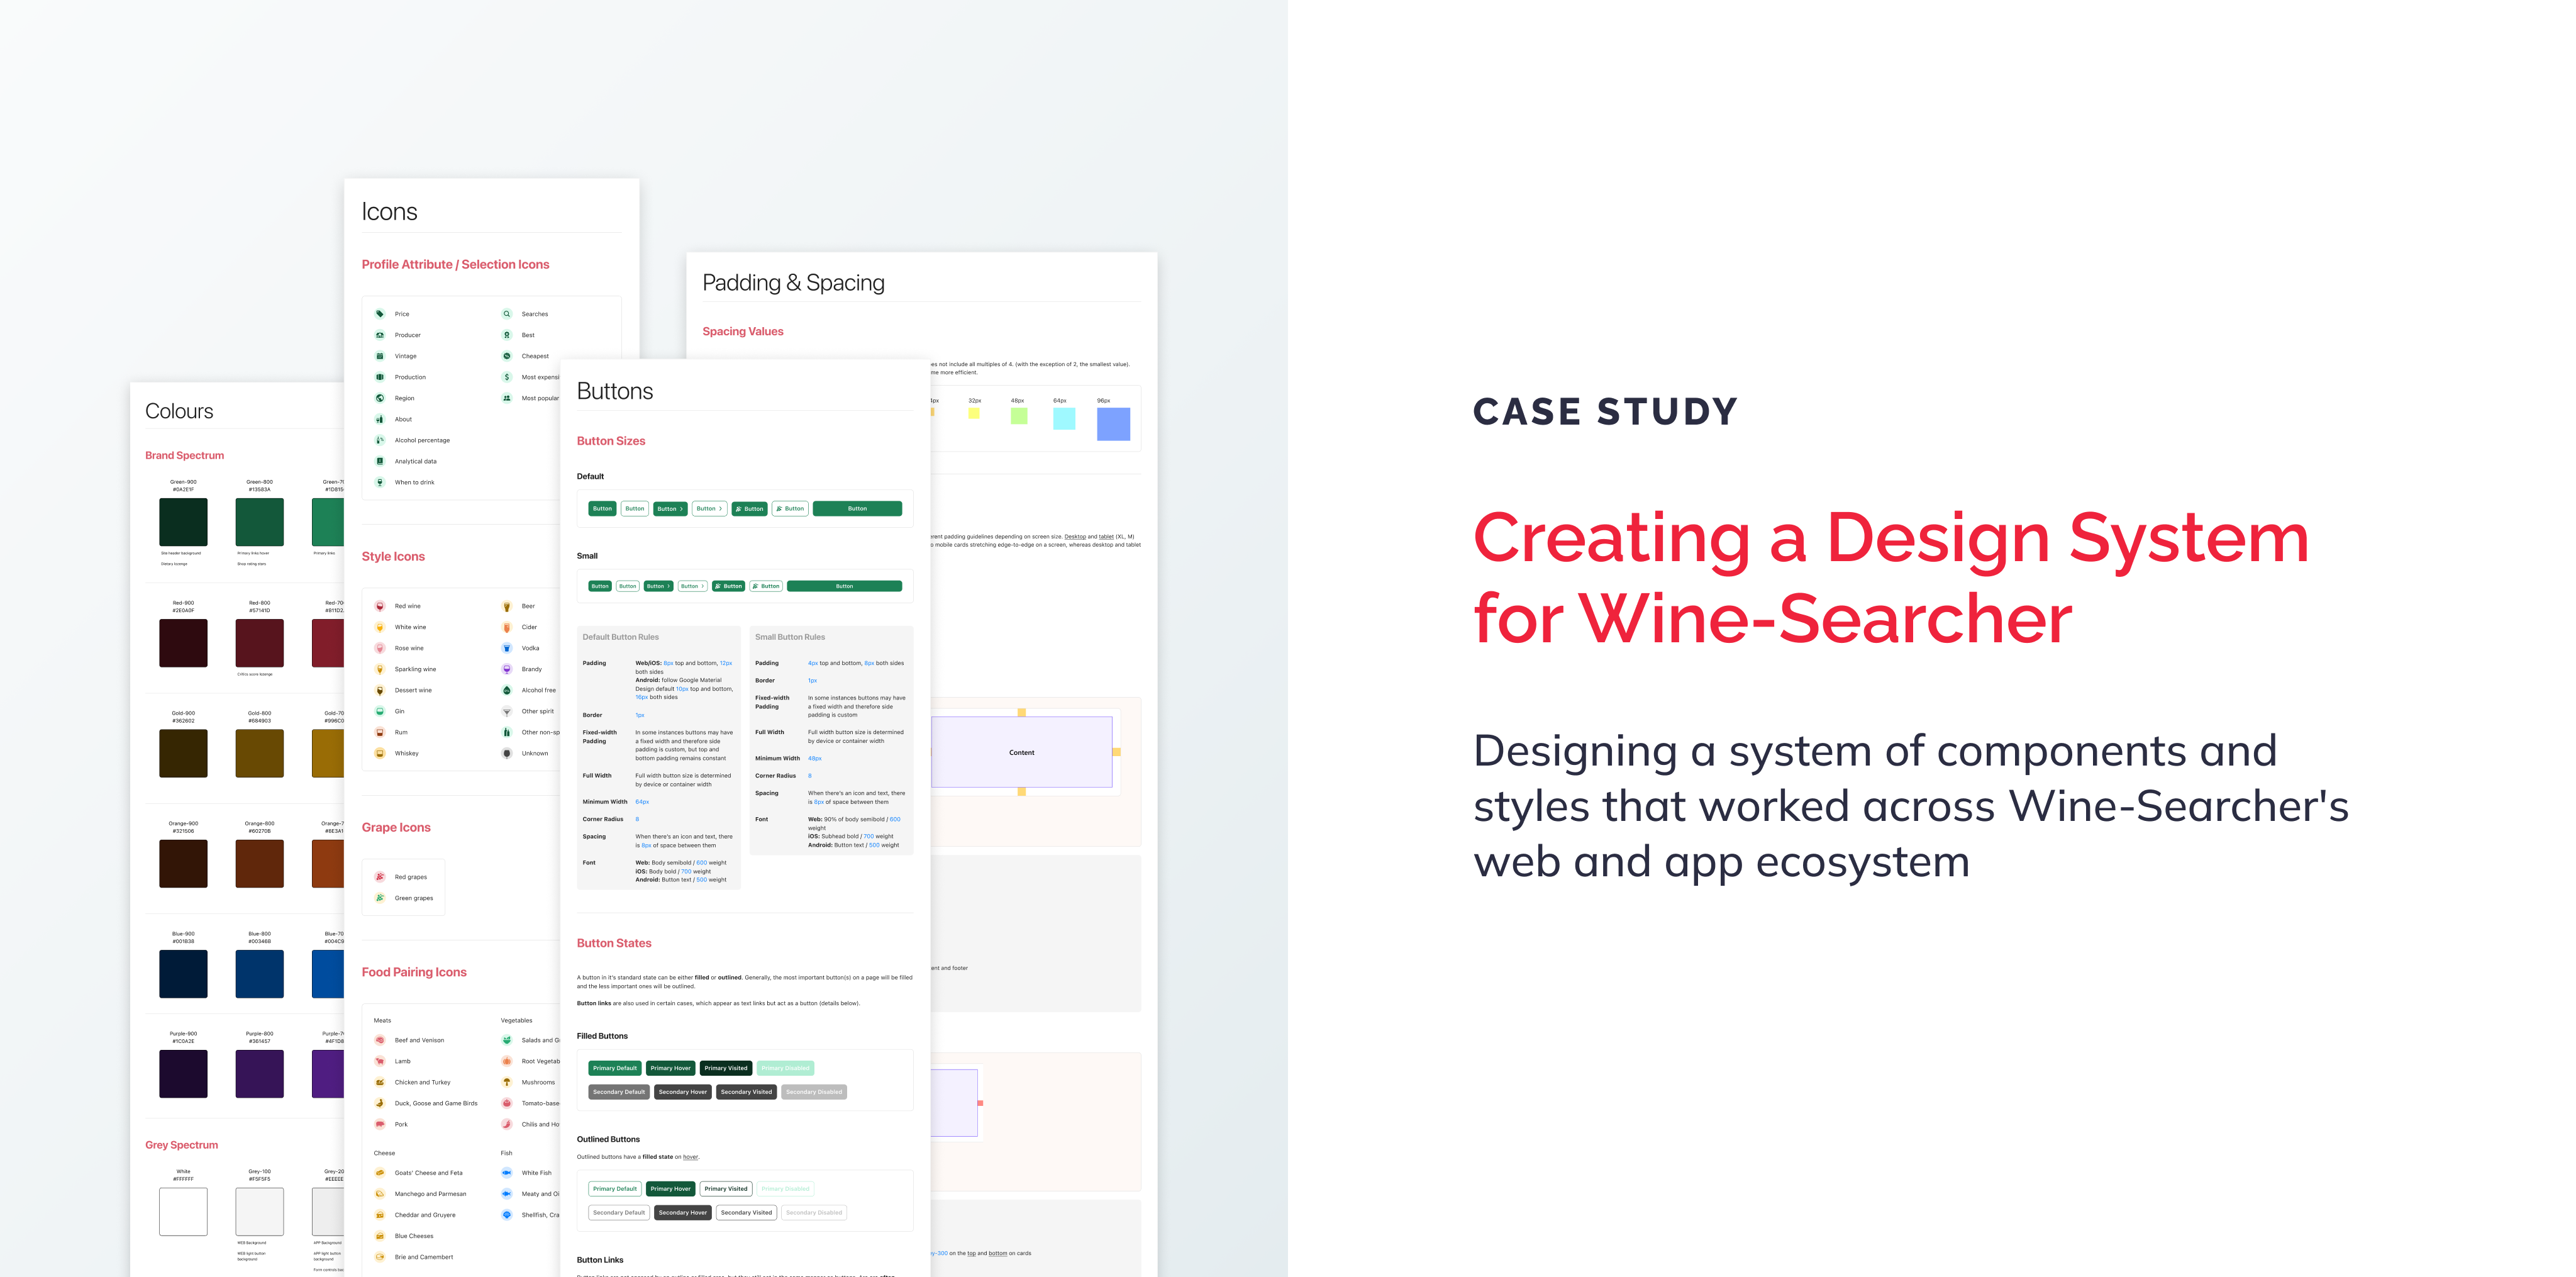Select the Blue-900 colour swatch
Viewport: 2576px width, 1277px height.
(183, 974)
